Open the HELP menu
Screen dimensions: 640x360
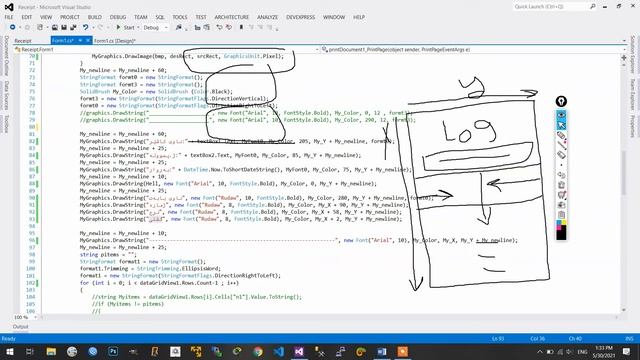point(359,17)
